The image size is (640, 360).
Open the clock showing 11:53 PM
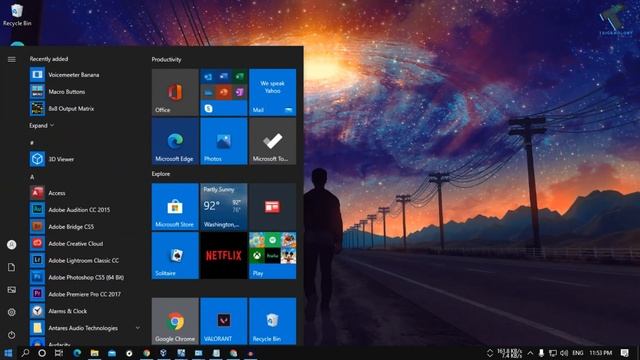point(600,353)
